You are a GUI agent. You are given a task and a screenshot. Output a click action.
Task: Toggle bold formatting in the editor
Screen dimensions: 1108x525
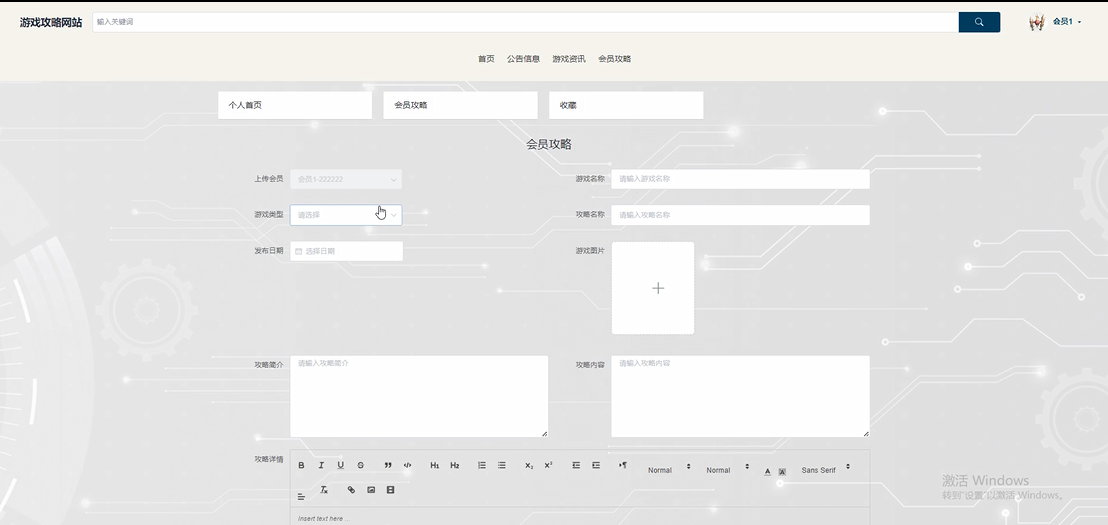301,465
